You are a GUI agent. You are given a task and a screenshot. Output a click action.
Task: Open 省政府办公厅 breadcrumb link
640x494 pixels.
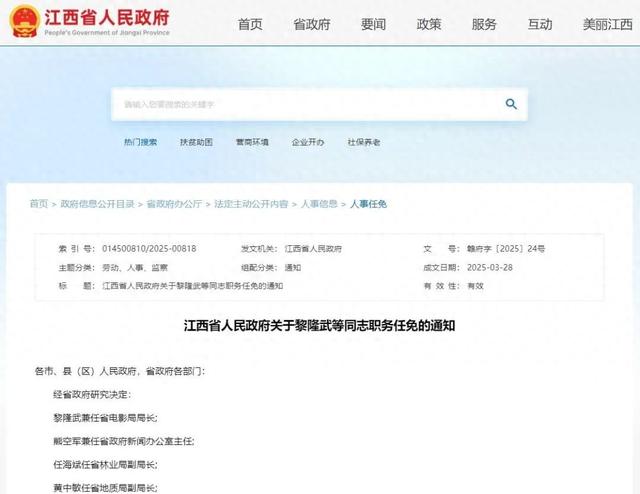(174, 203)
